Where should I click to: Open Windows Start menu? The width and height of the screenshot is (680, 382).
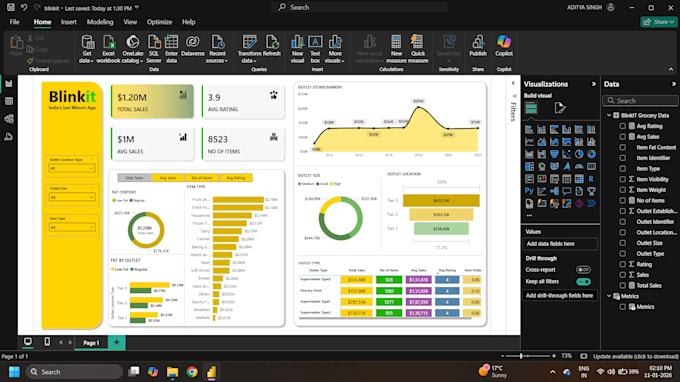14,372
